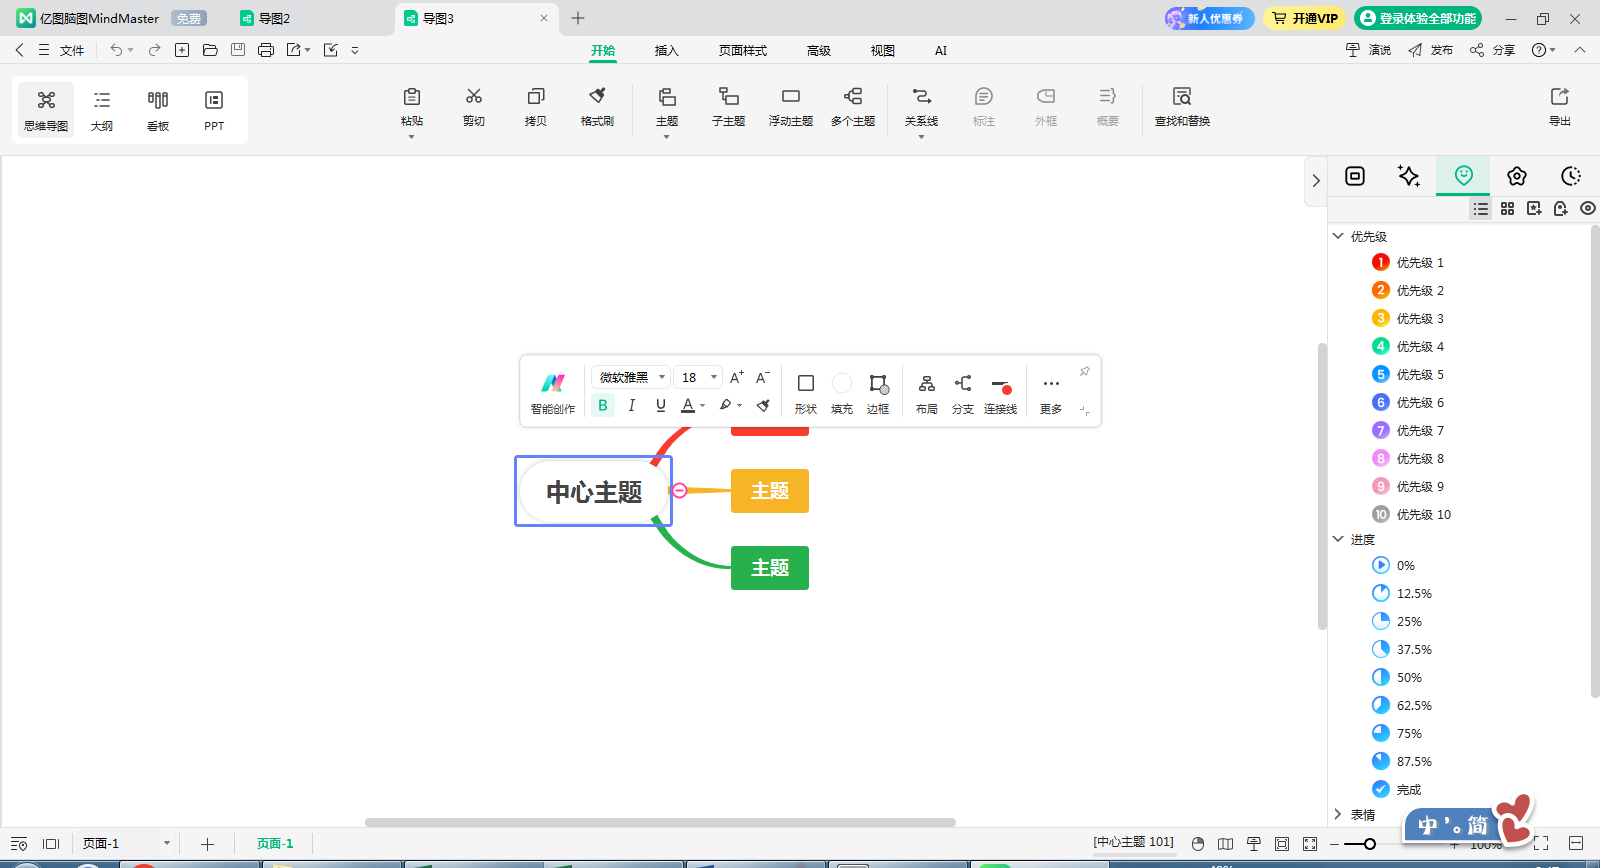Open the font family dropdown (微软雅黑)
1600x868 pixels.
click(630, 377)
